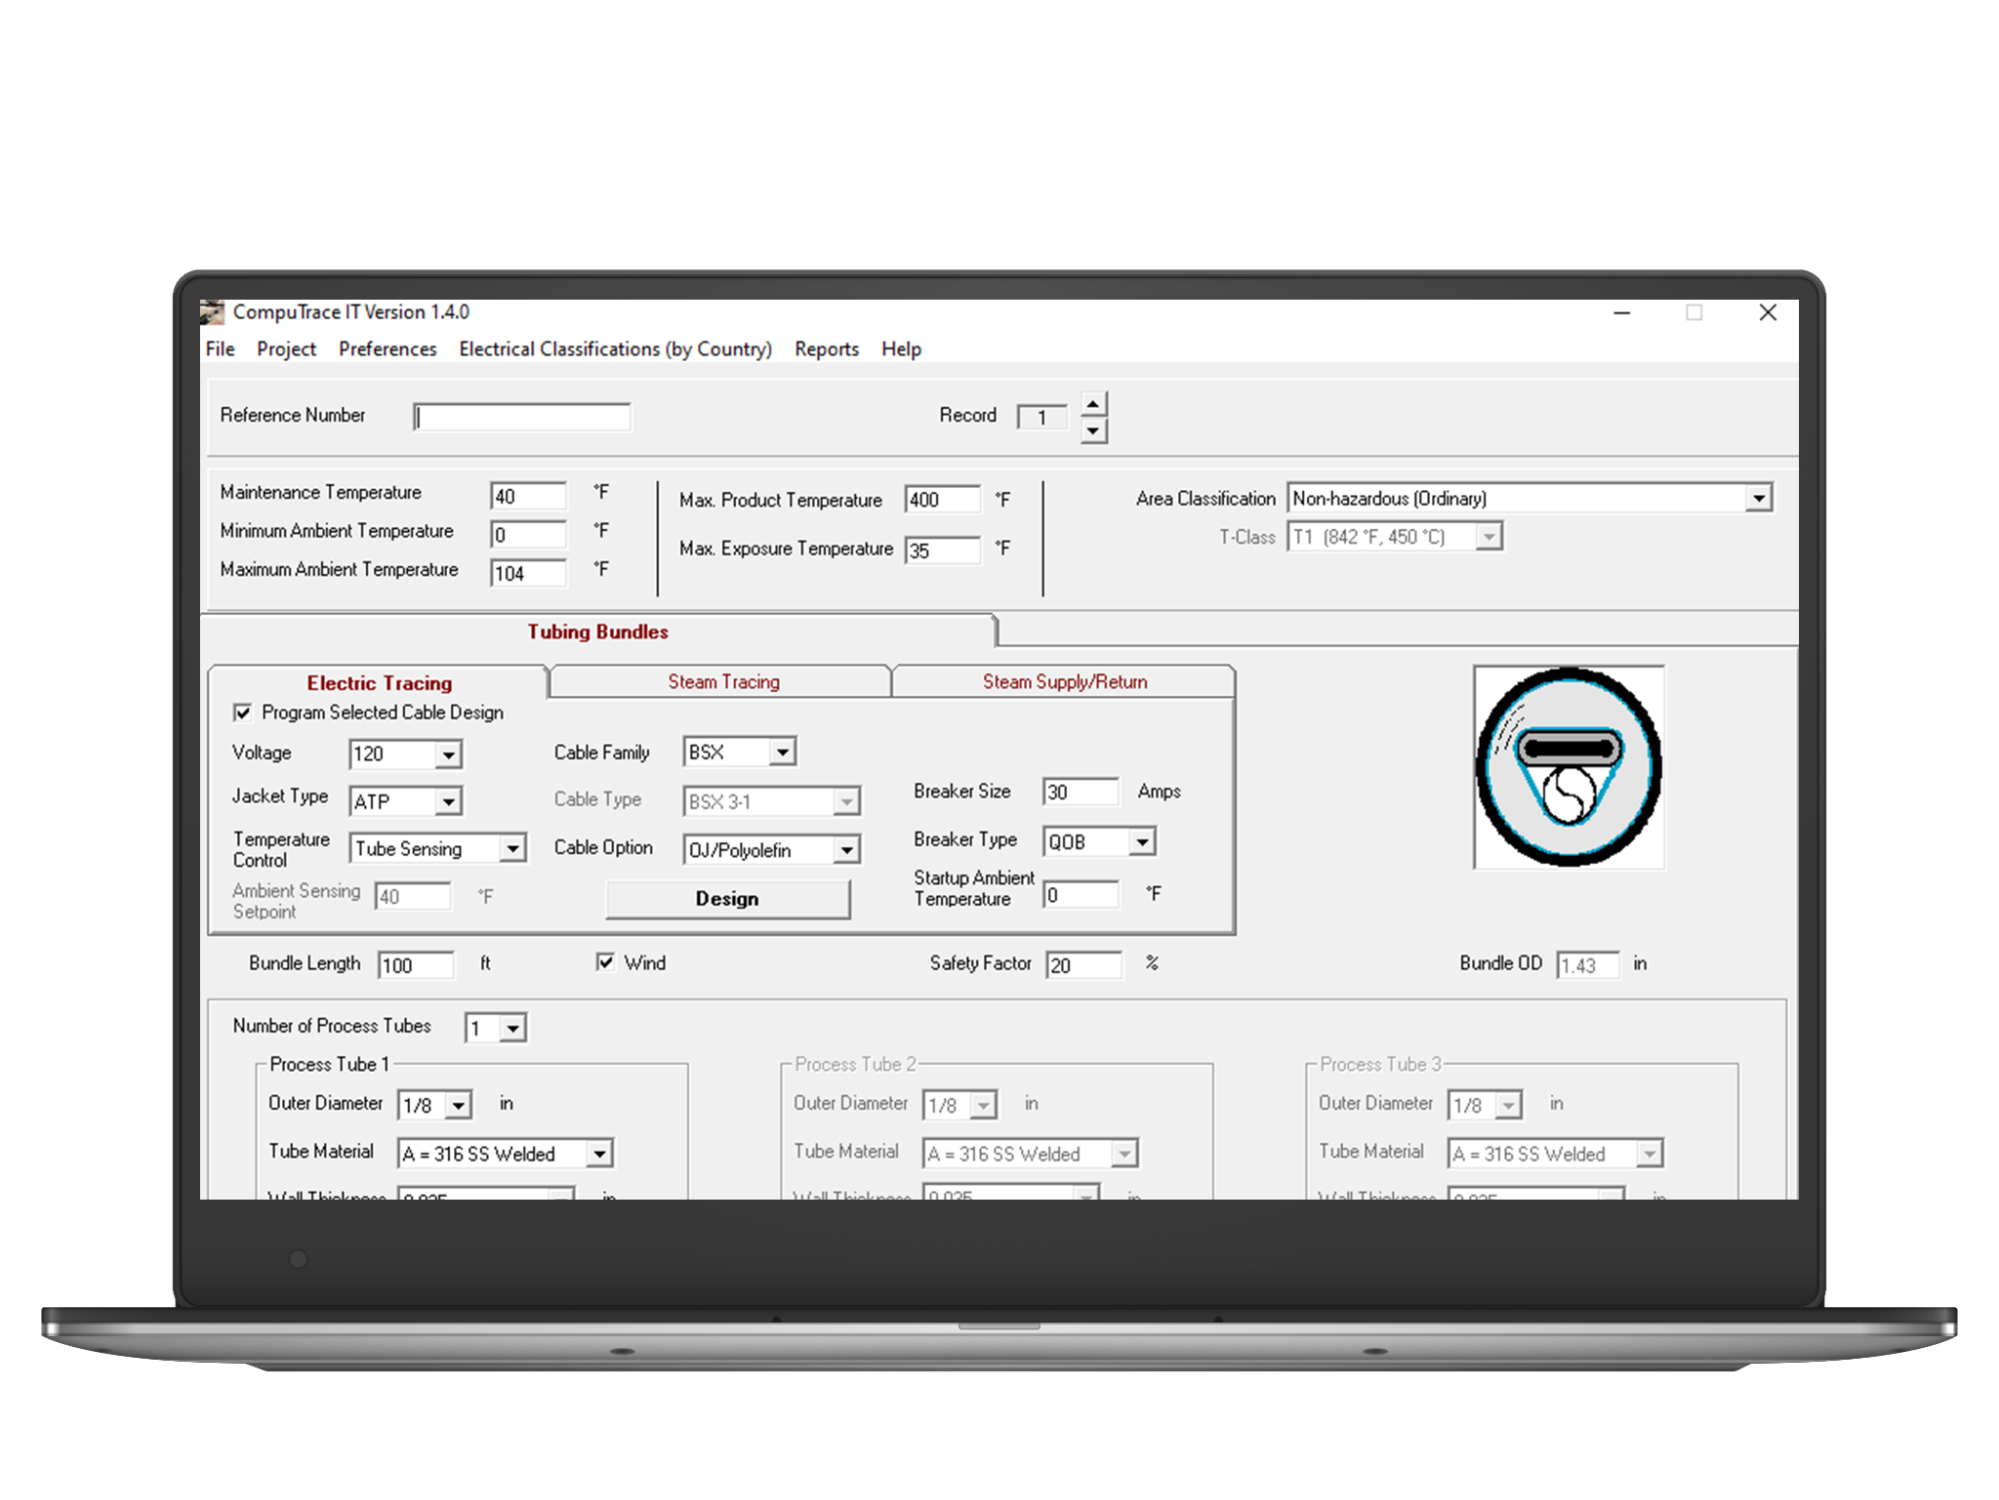Click the Maximum Ambient Temperature field
The height and width of the screenshot is (1500, 1999).
[x=528, y=573]
